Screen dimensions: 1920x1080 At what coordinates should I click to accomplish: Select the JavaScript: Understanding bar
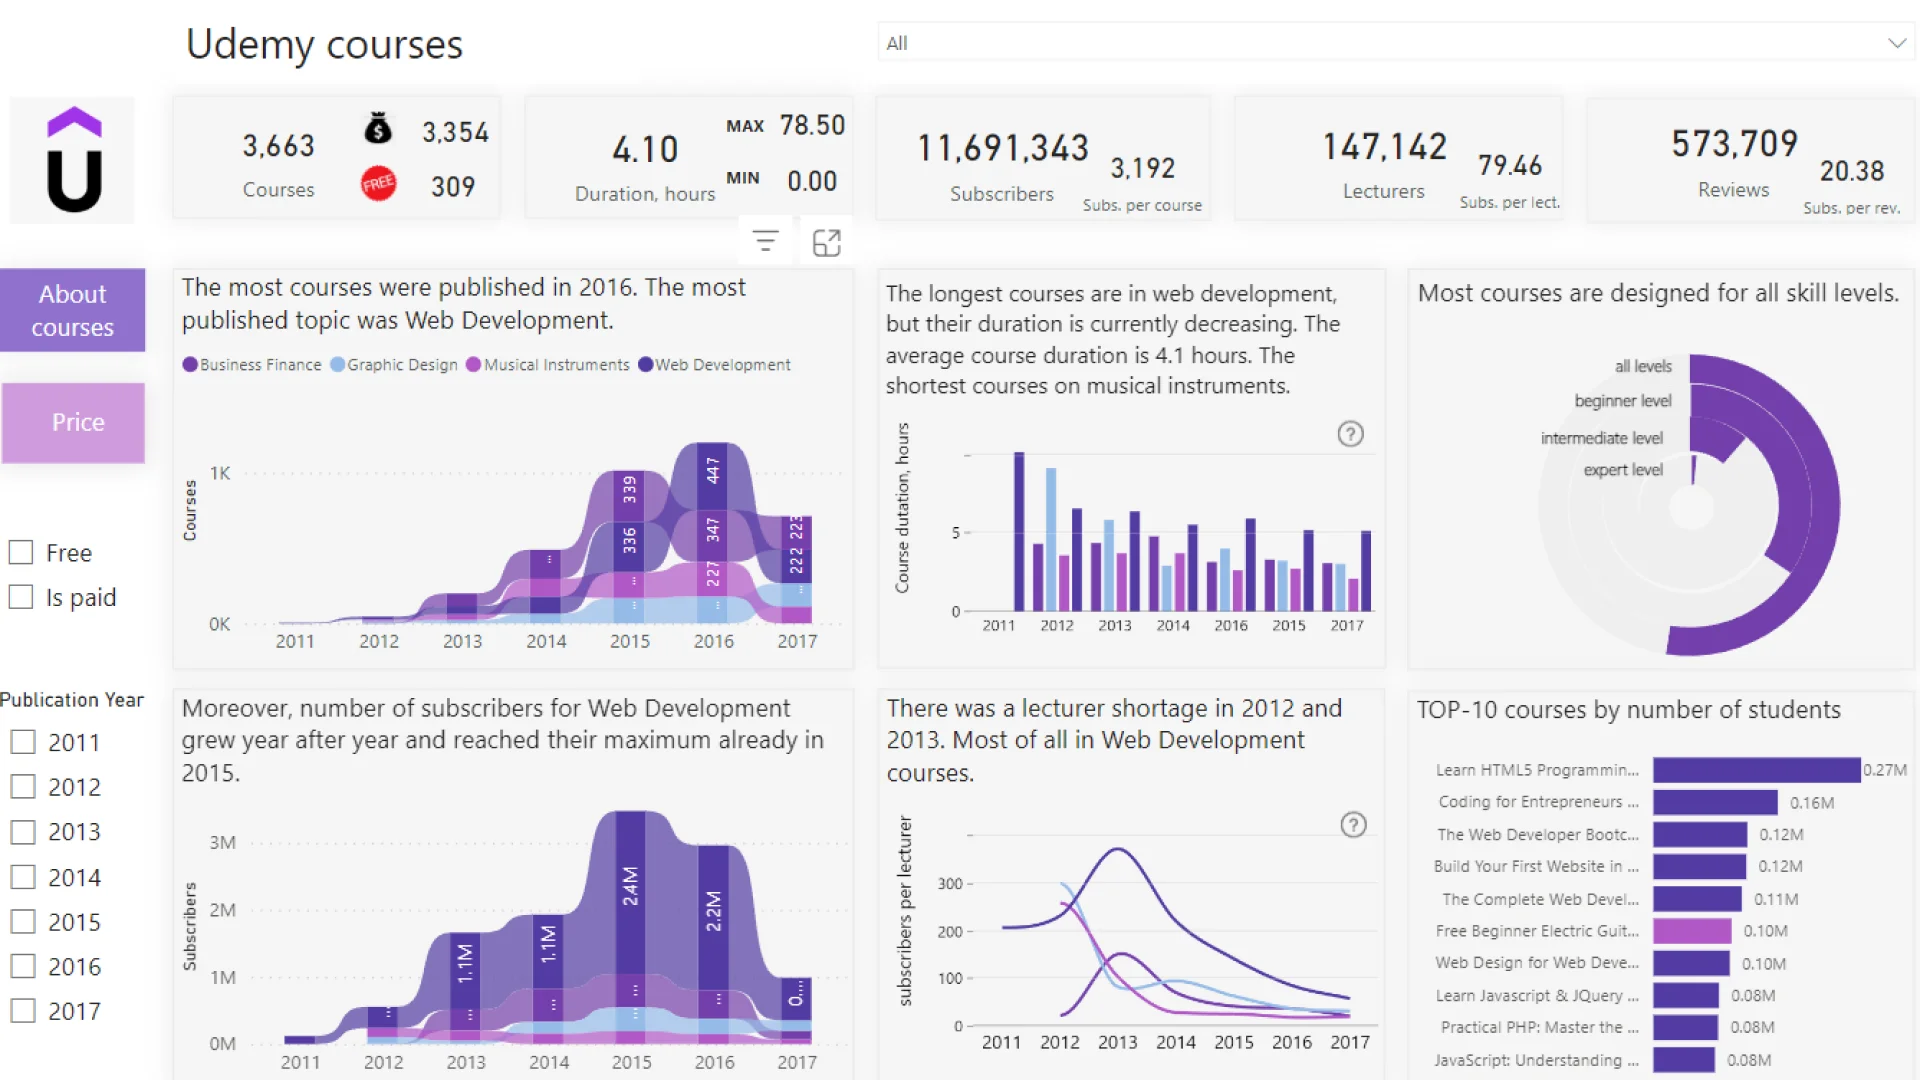click(x=1684, y=1060)
